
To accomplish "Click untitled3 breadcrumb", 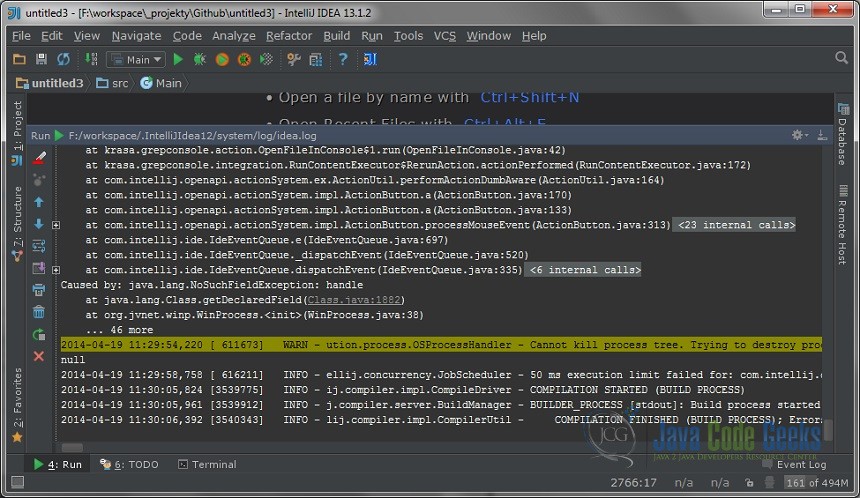I will (50, 83).
